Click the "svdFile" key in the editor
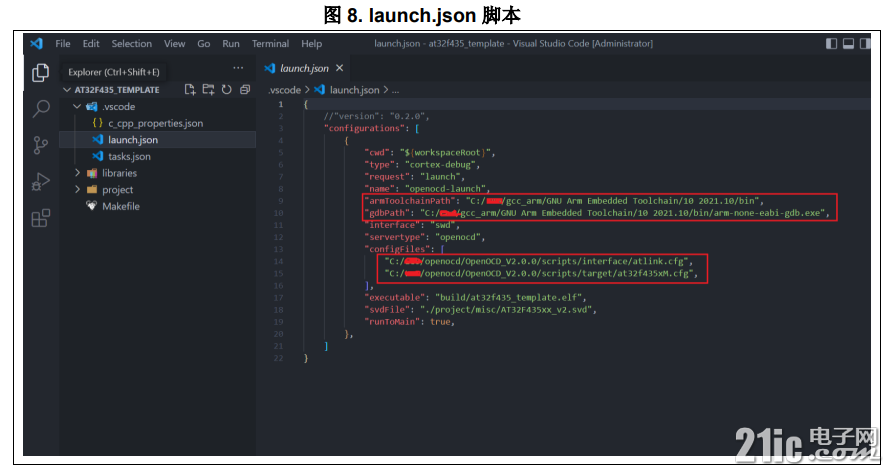889x470 pixels. 387,310
